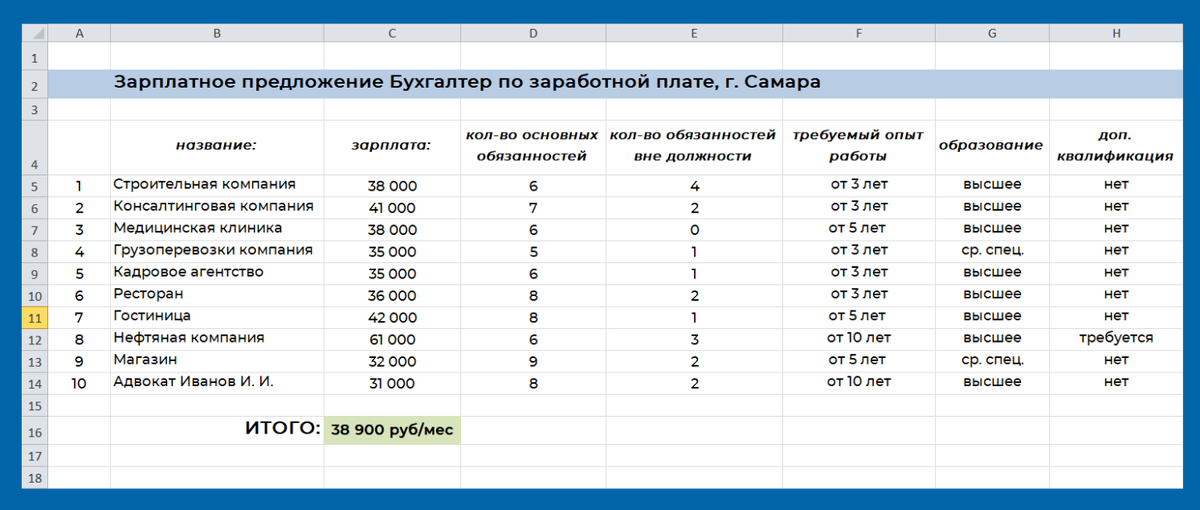Click the salary value 61 000

point(392,340)
